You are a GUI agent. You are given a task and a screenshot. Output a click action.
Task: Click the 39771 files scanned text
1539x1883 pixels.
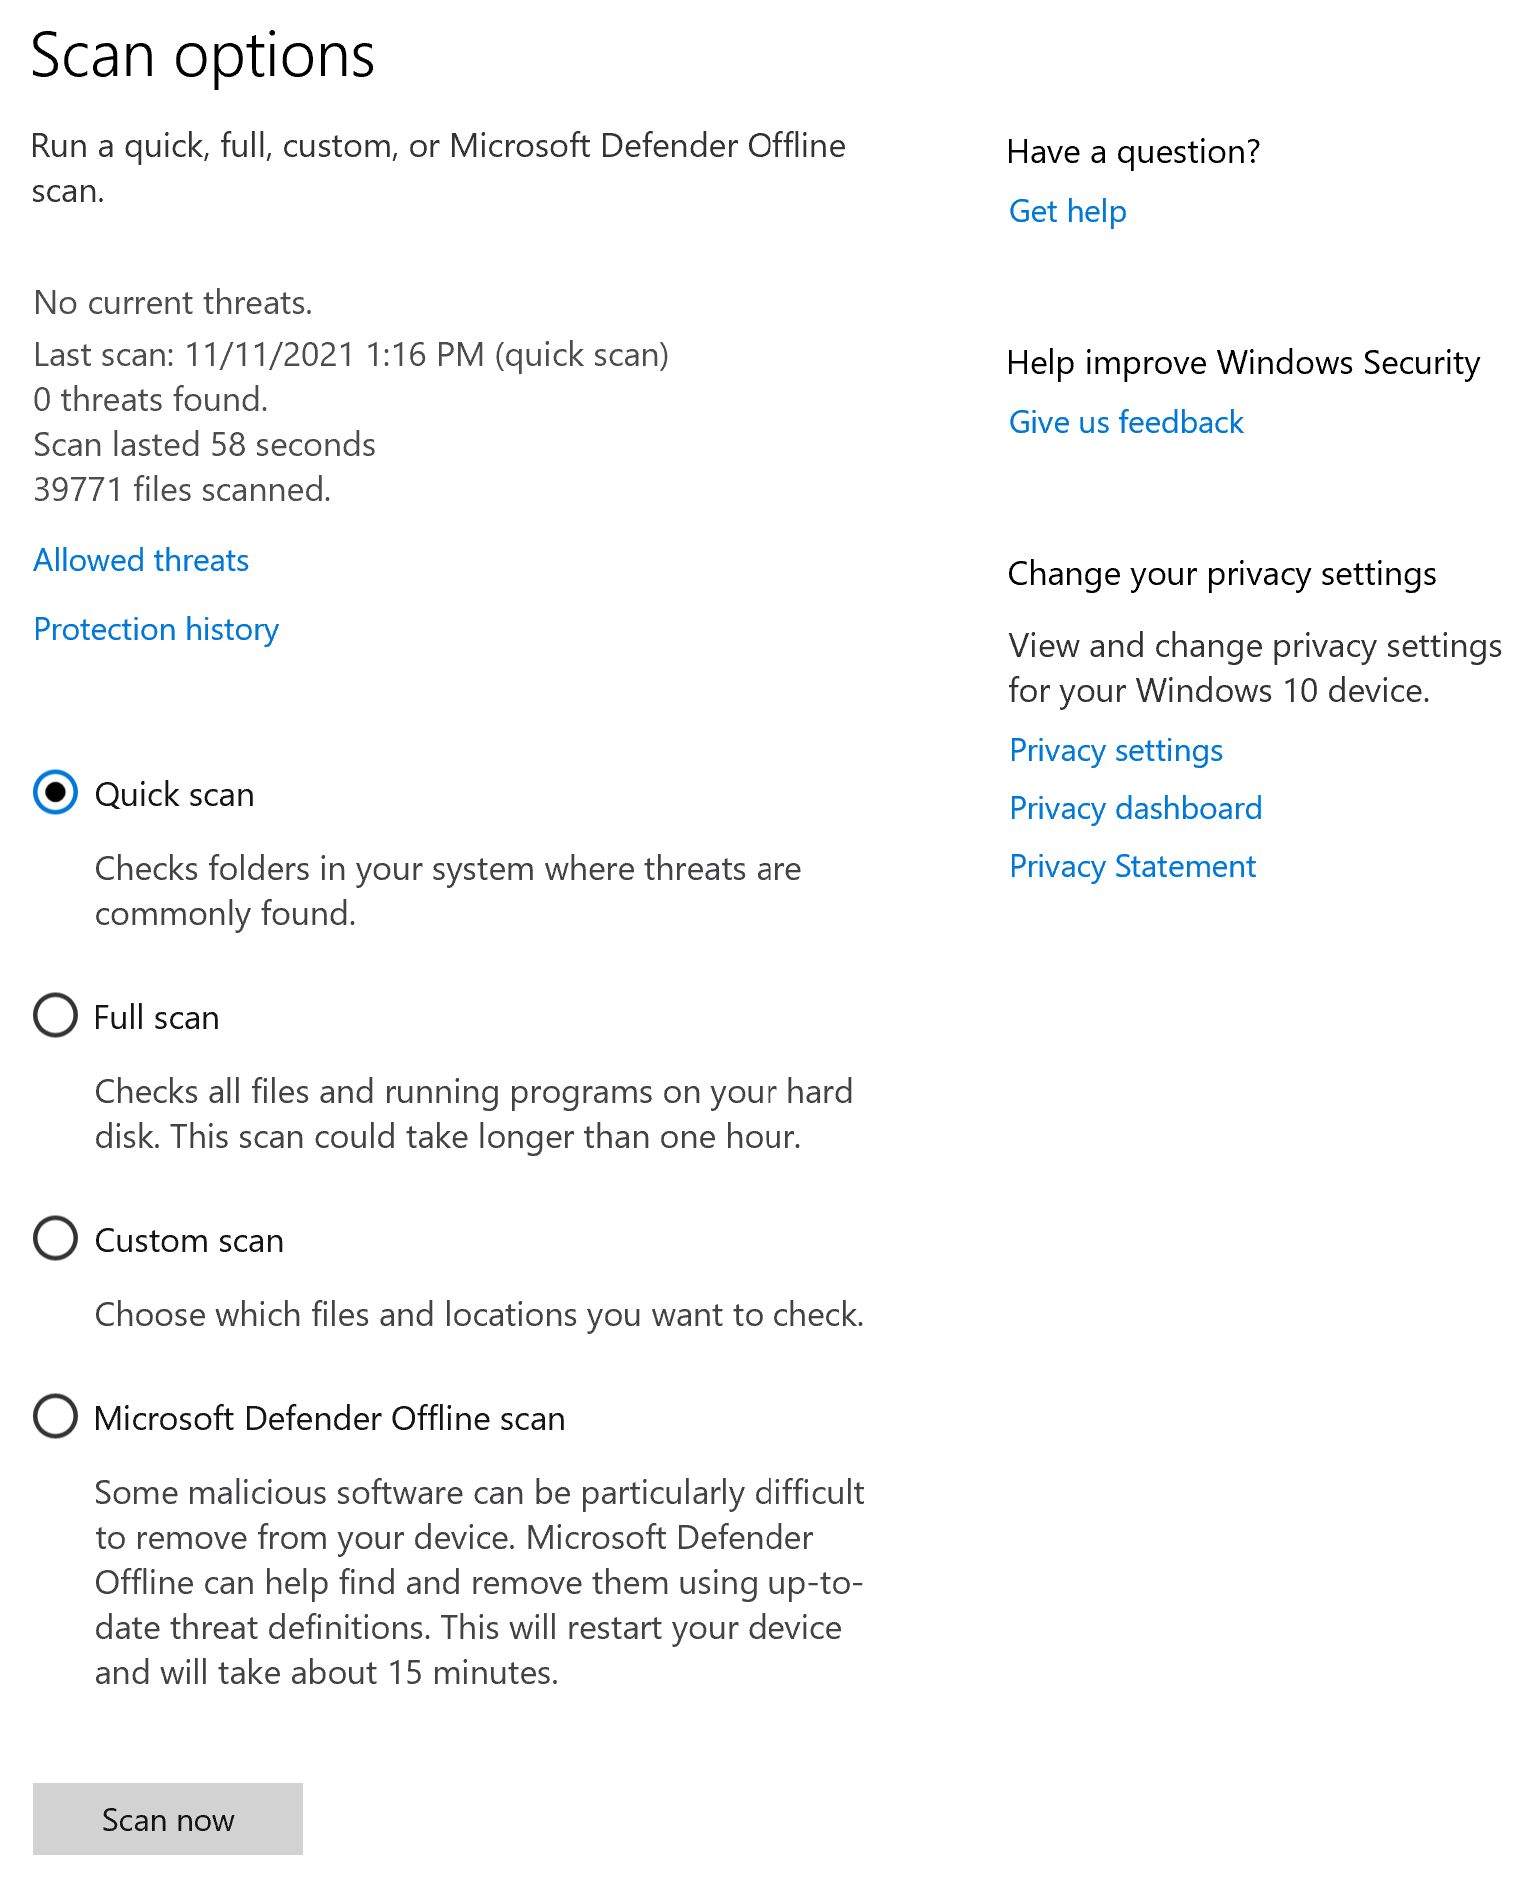tap(182, 490)
